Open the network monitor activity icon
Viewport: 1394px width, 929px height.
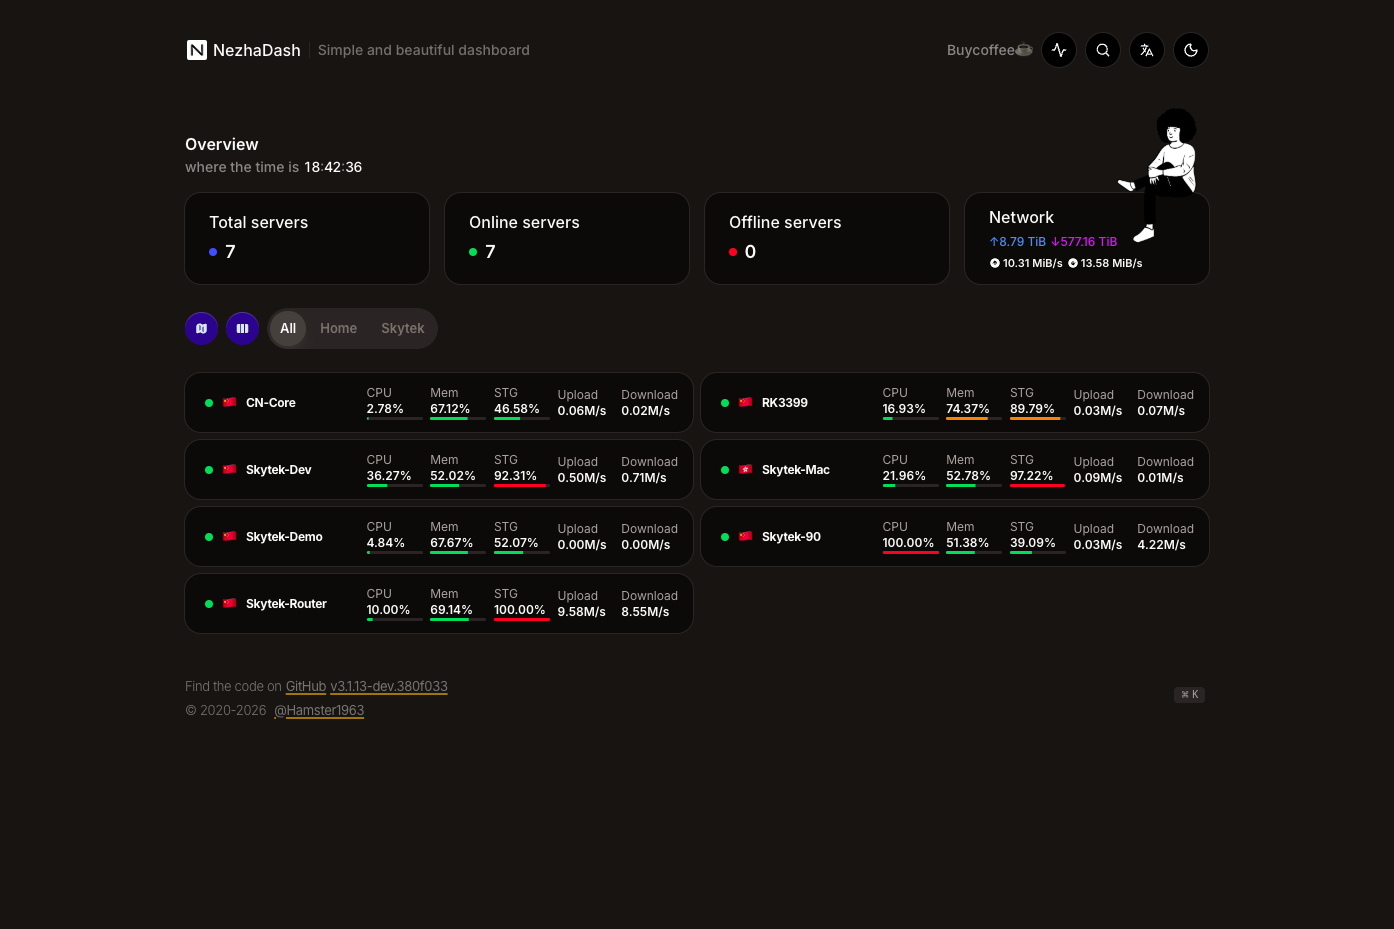(1059, 50)
